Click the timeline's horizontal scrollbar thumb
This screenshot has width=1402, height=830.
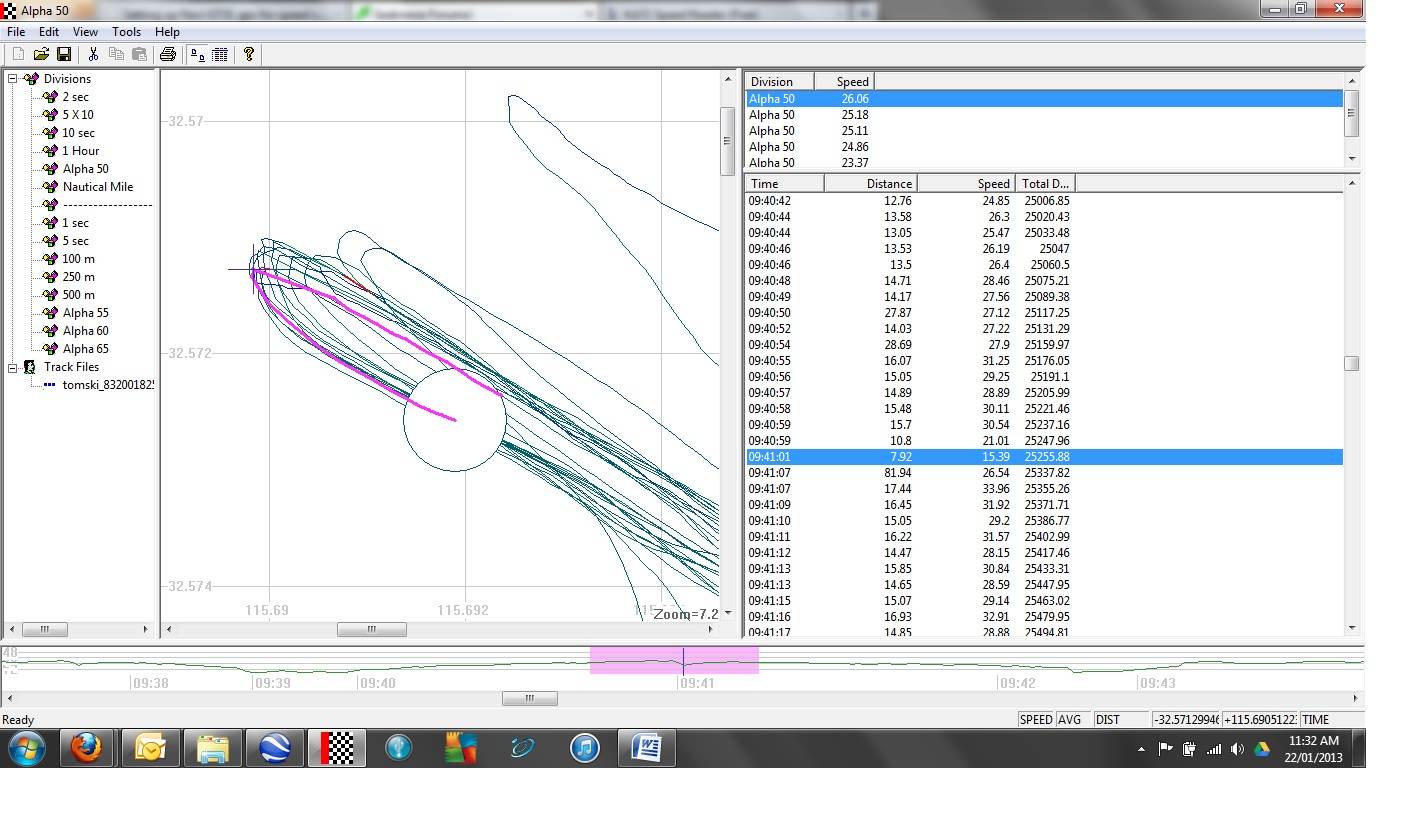(x=529, y=699)
